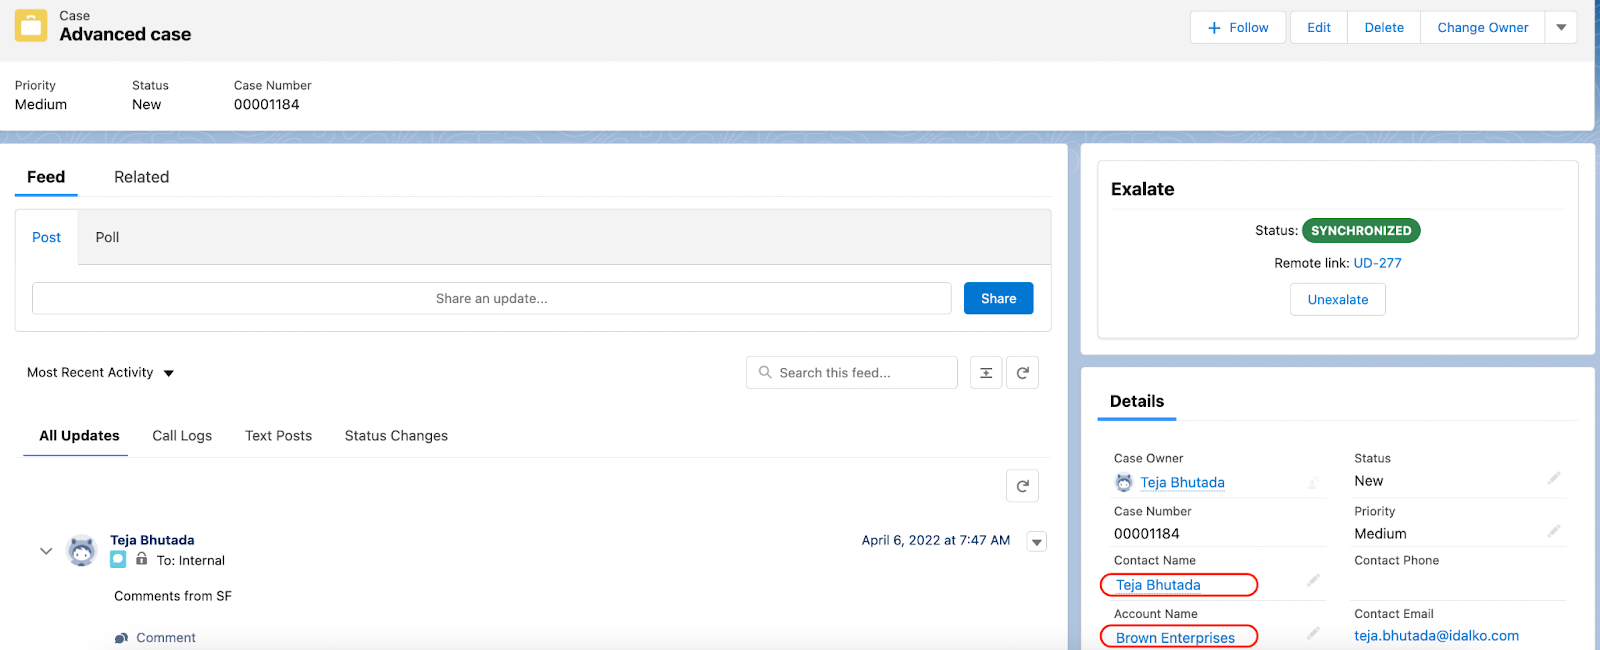Click the Case Number 00001184 in Details
Image resolution: width=1600 pixels, height=650 pixels.
(x=1147, y=534)
